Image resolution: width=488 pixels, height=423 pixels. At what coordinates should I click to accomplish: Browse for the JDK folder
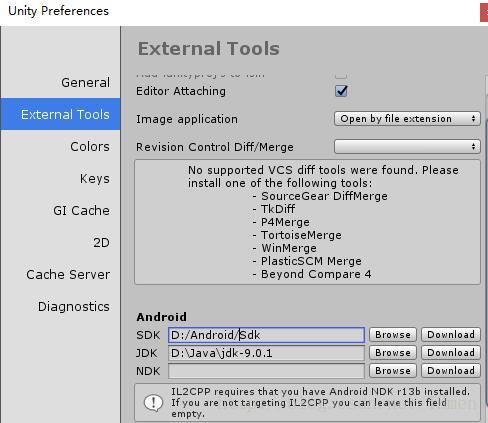pos(393,353)
